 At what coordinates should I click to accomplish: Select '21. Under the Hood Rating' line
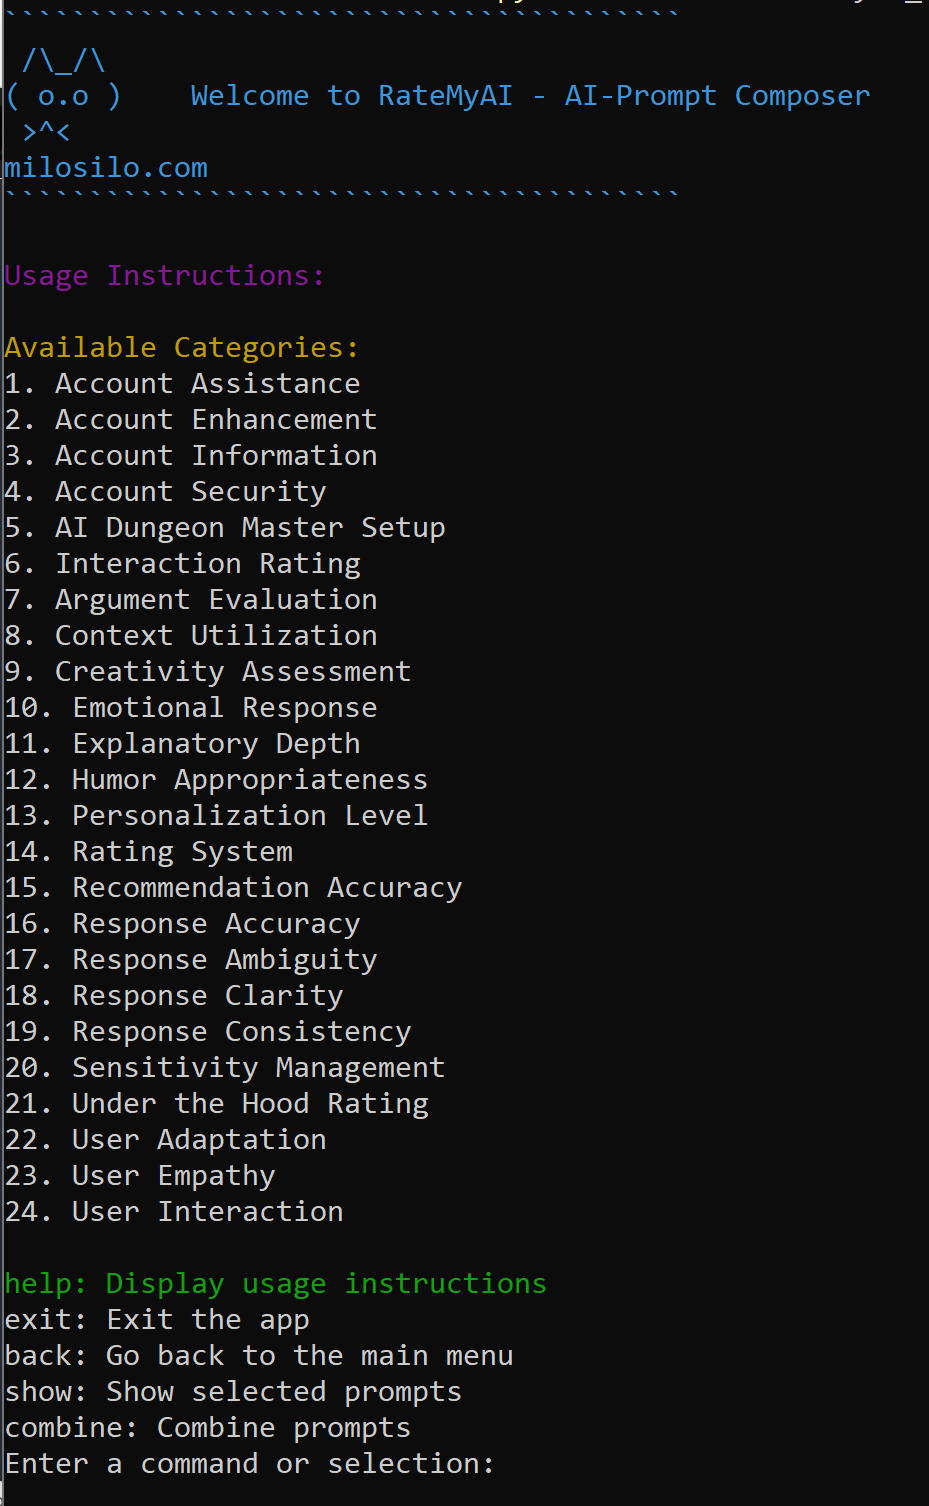[216, 1103]
